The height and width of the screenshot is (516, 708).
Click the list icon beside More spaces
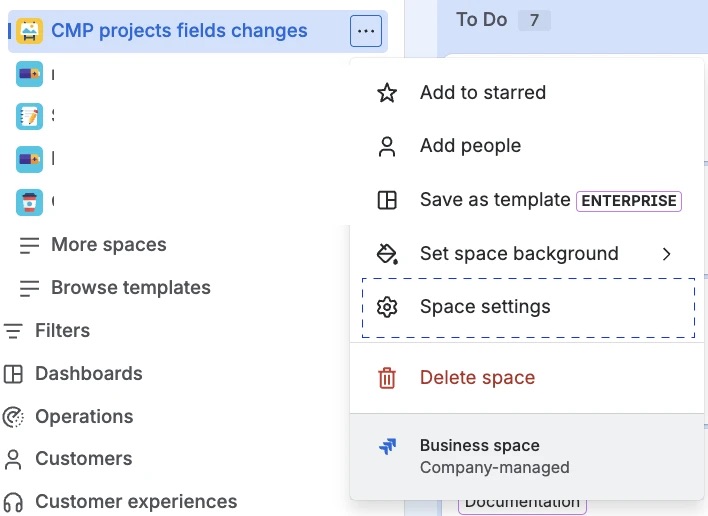point(30,245)
